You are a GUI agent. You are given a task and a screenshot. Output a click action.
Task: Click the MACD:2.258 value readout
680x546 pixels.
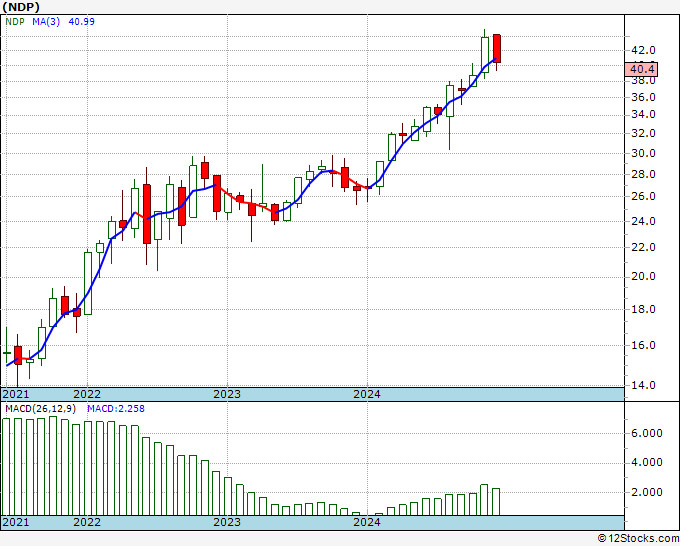[x=116, y=409]
